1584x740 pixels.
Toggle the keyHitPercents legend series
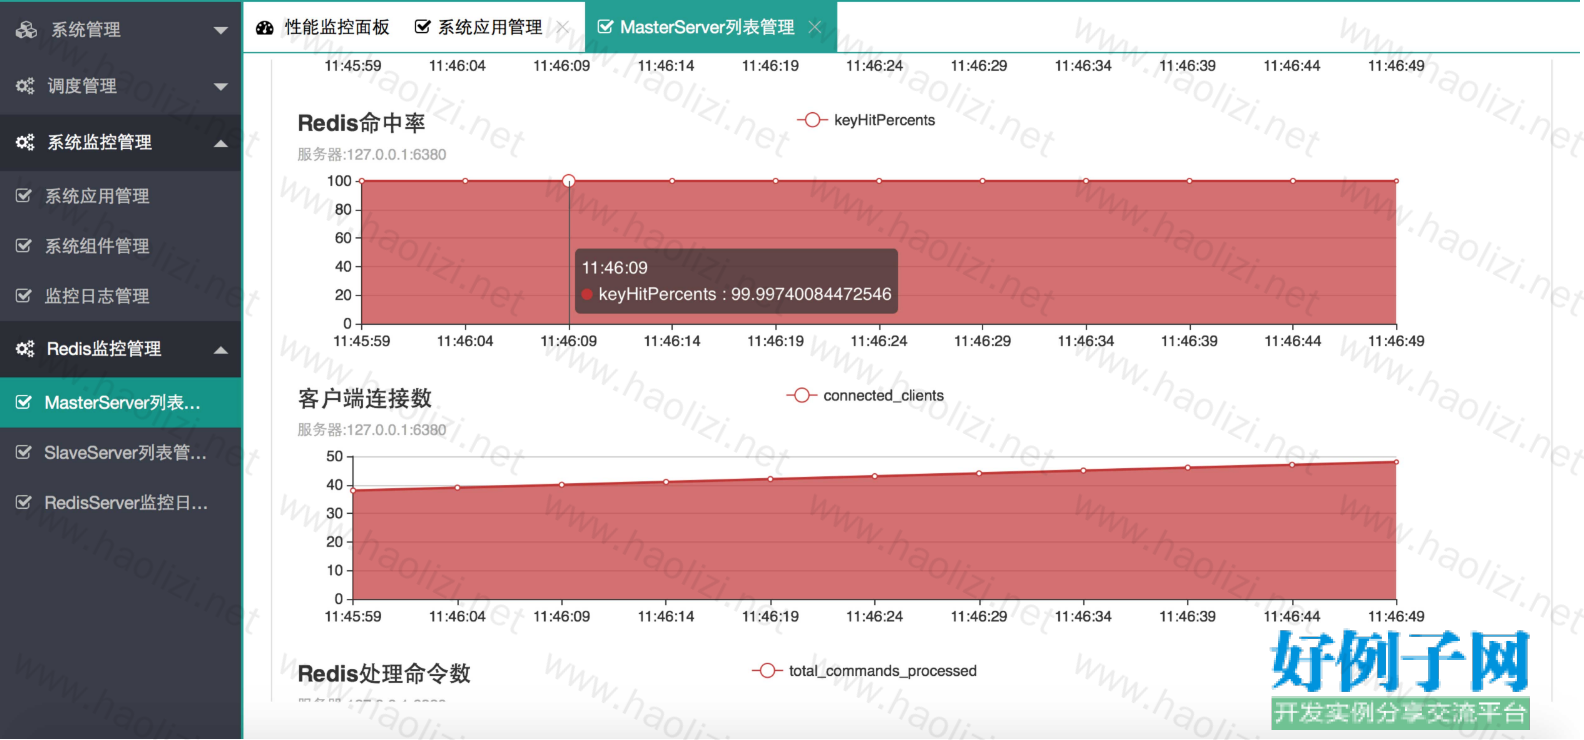[866, 120]
